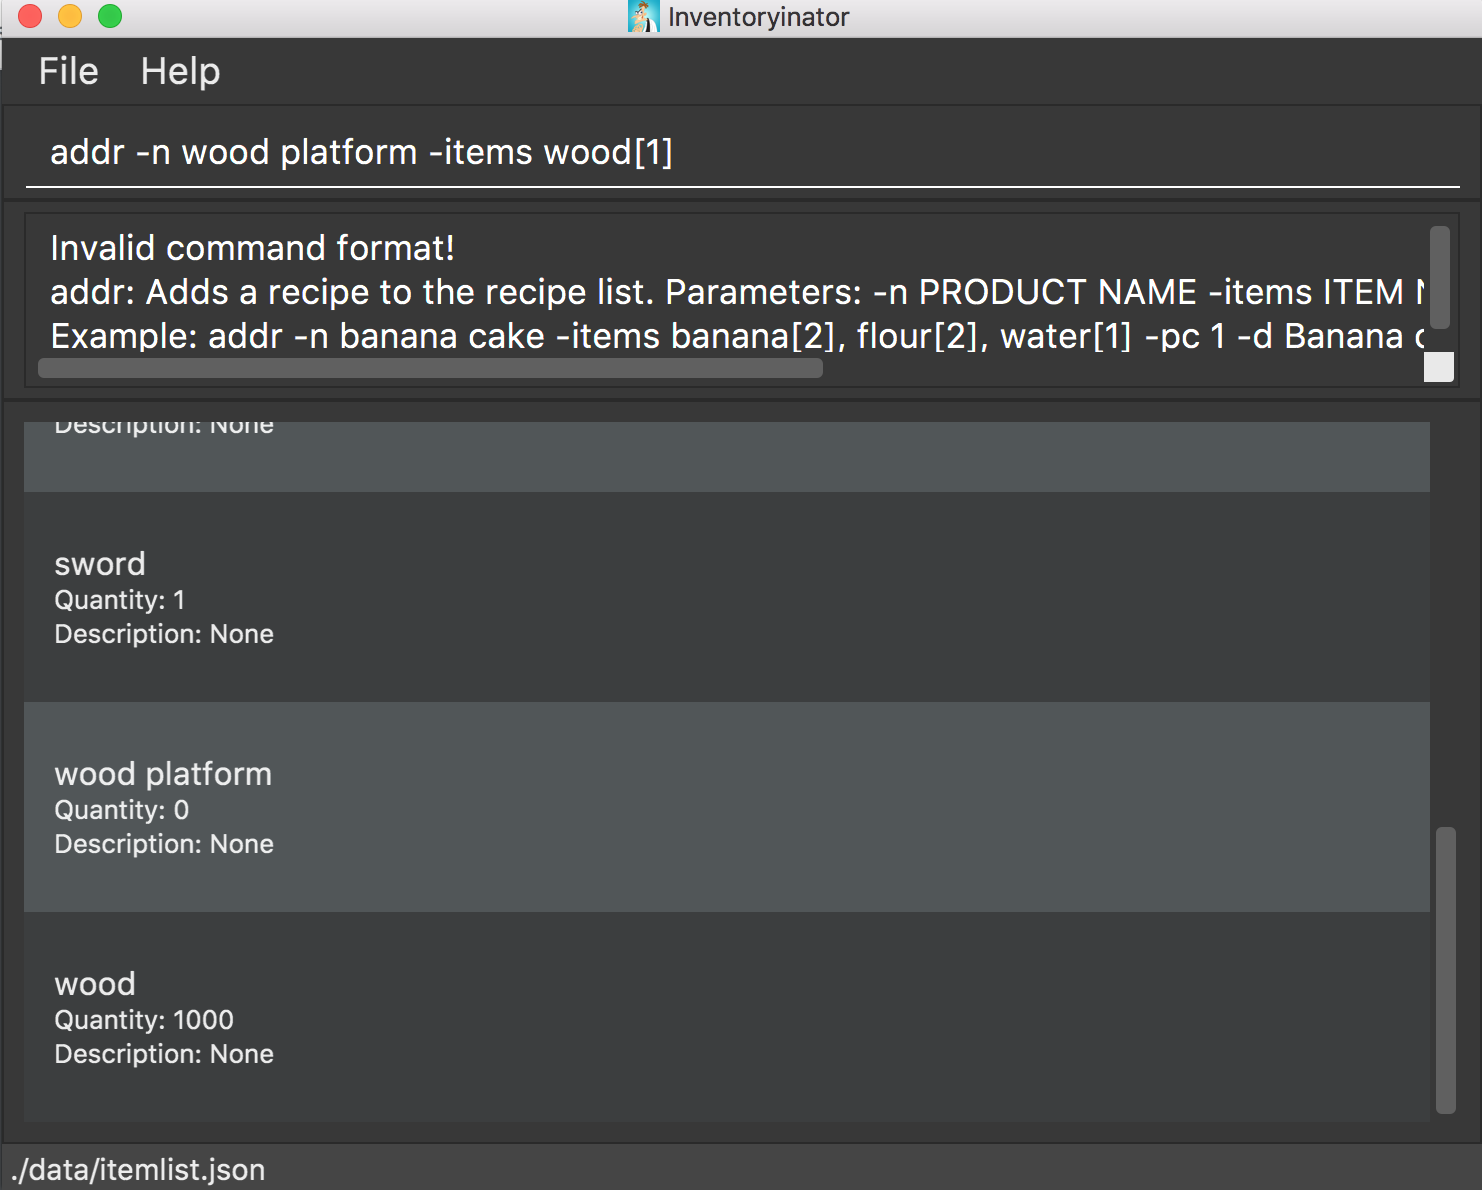Click the item list vertical scrollbar
The height and width of the screenshot is (1190, 1482).
pos(1445,968)
